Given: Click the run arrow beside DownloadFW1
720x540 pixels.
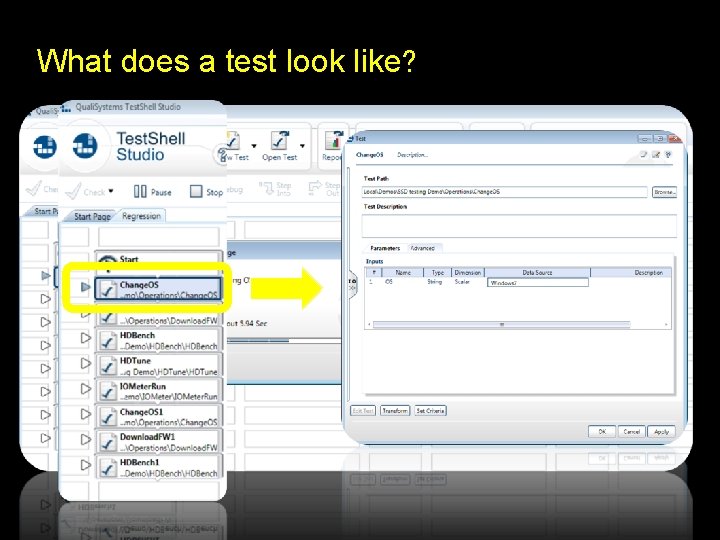Looking at the screenshot, I should 85,439.
